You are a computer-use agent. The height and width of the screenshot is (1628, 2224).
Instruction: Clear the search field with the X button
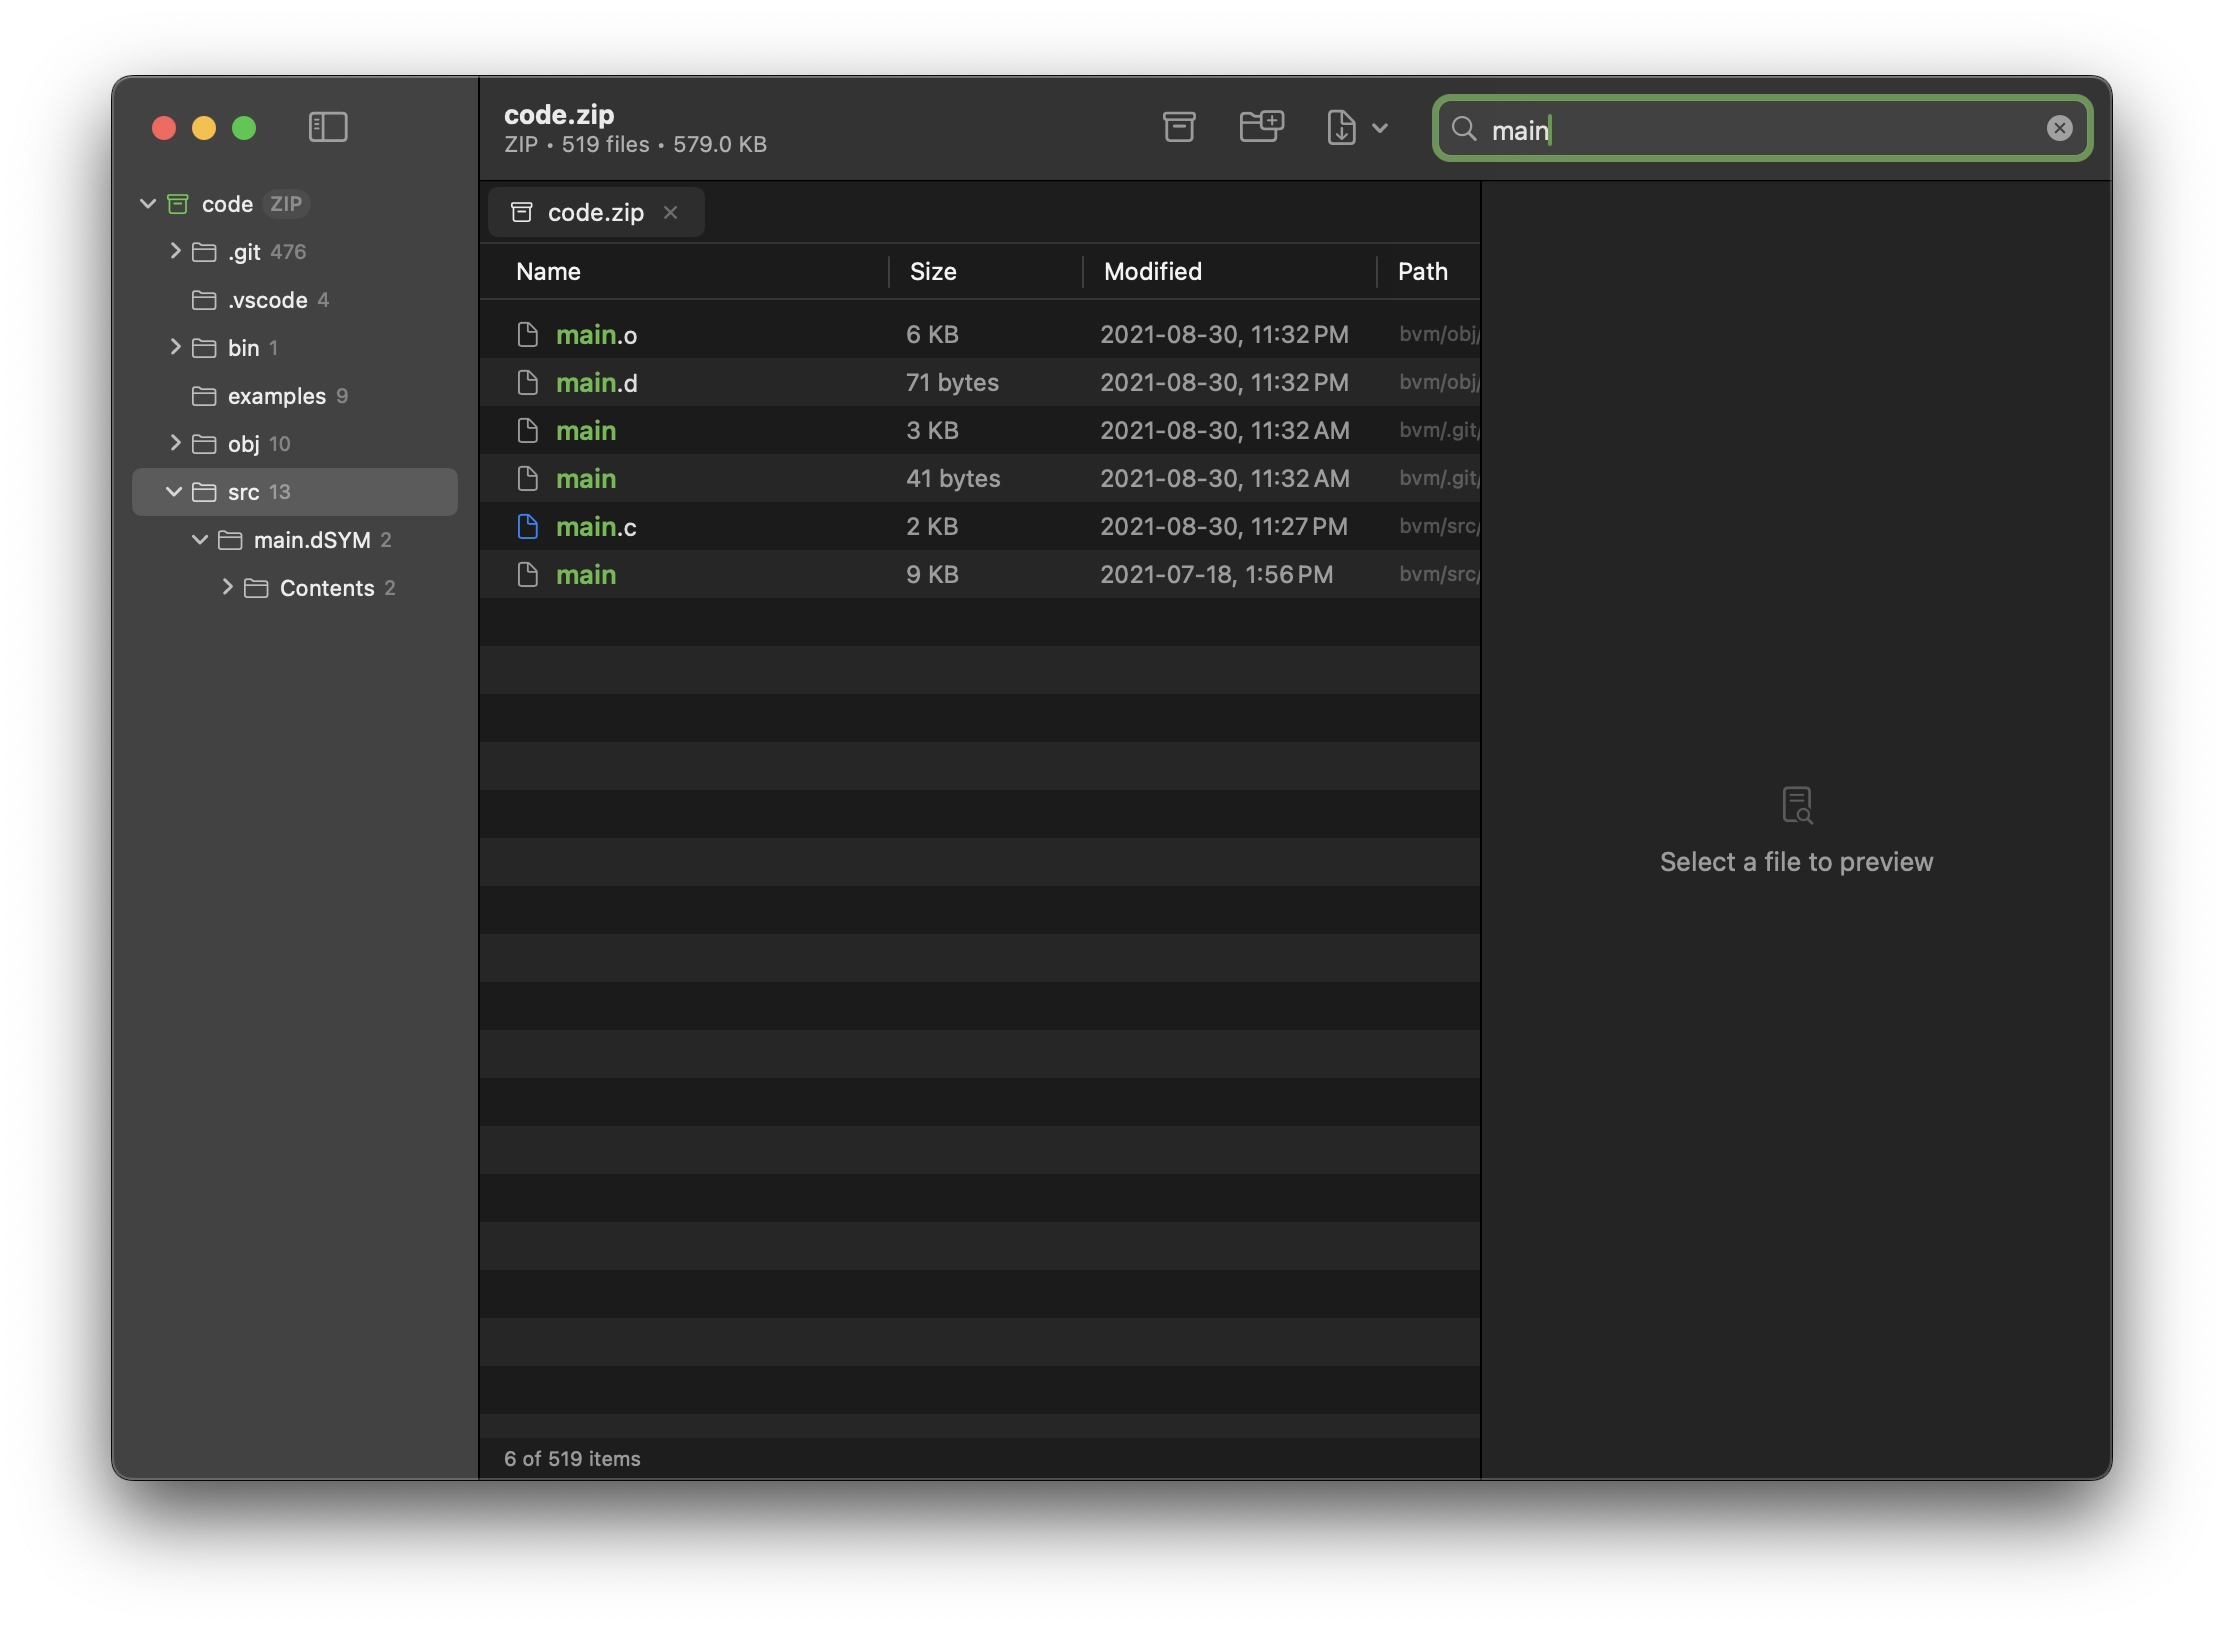pos(2059,128)
